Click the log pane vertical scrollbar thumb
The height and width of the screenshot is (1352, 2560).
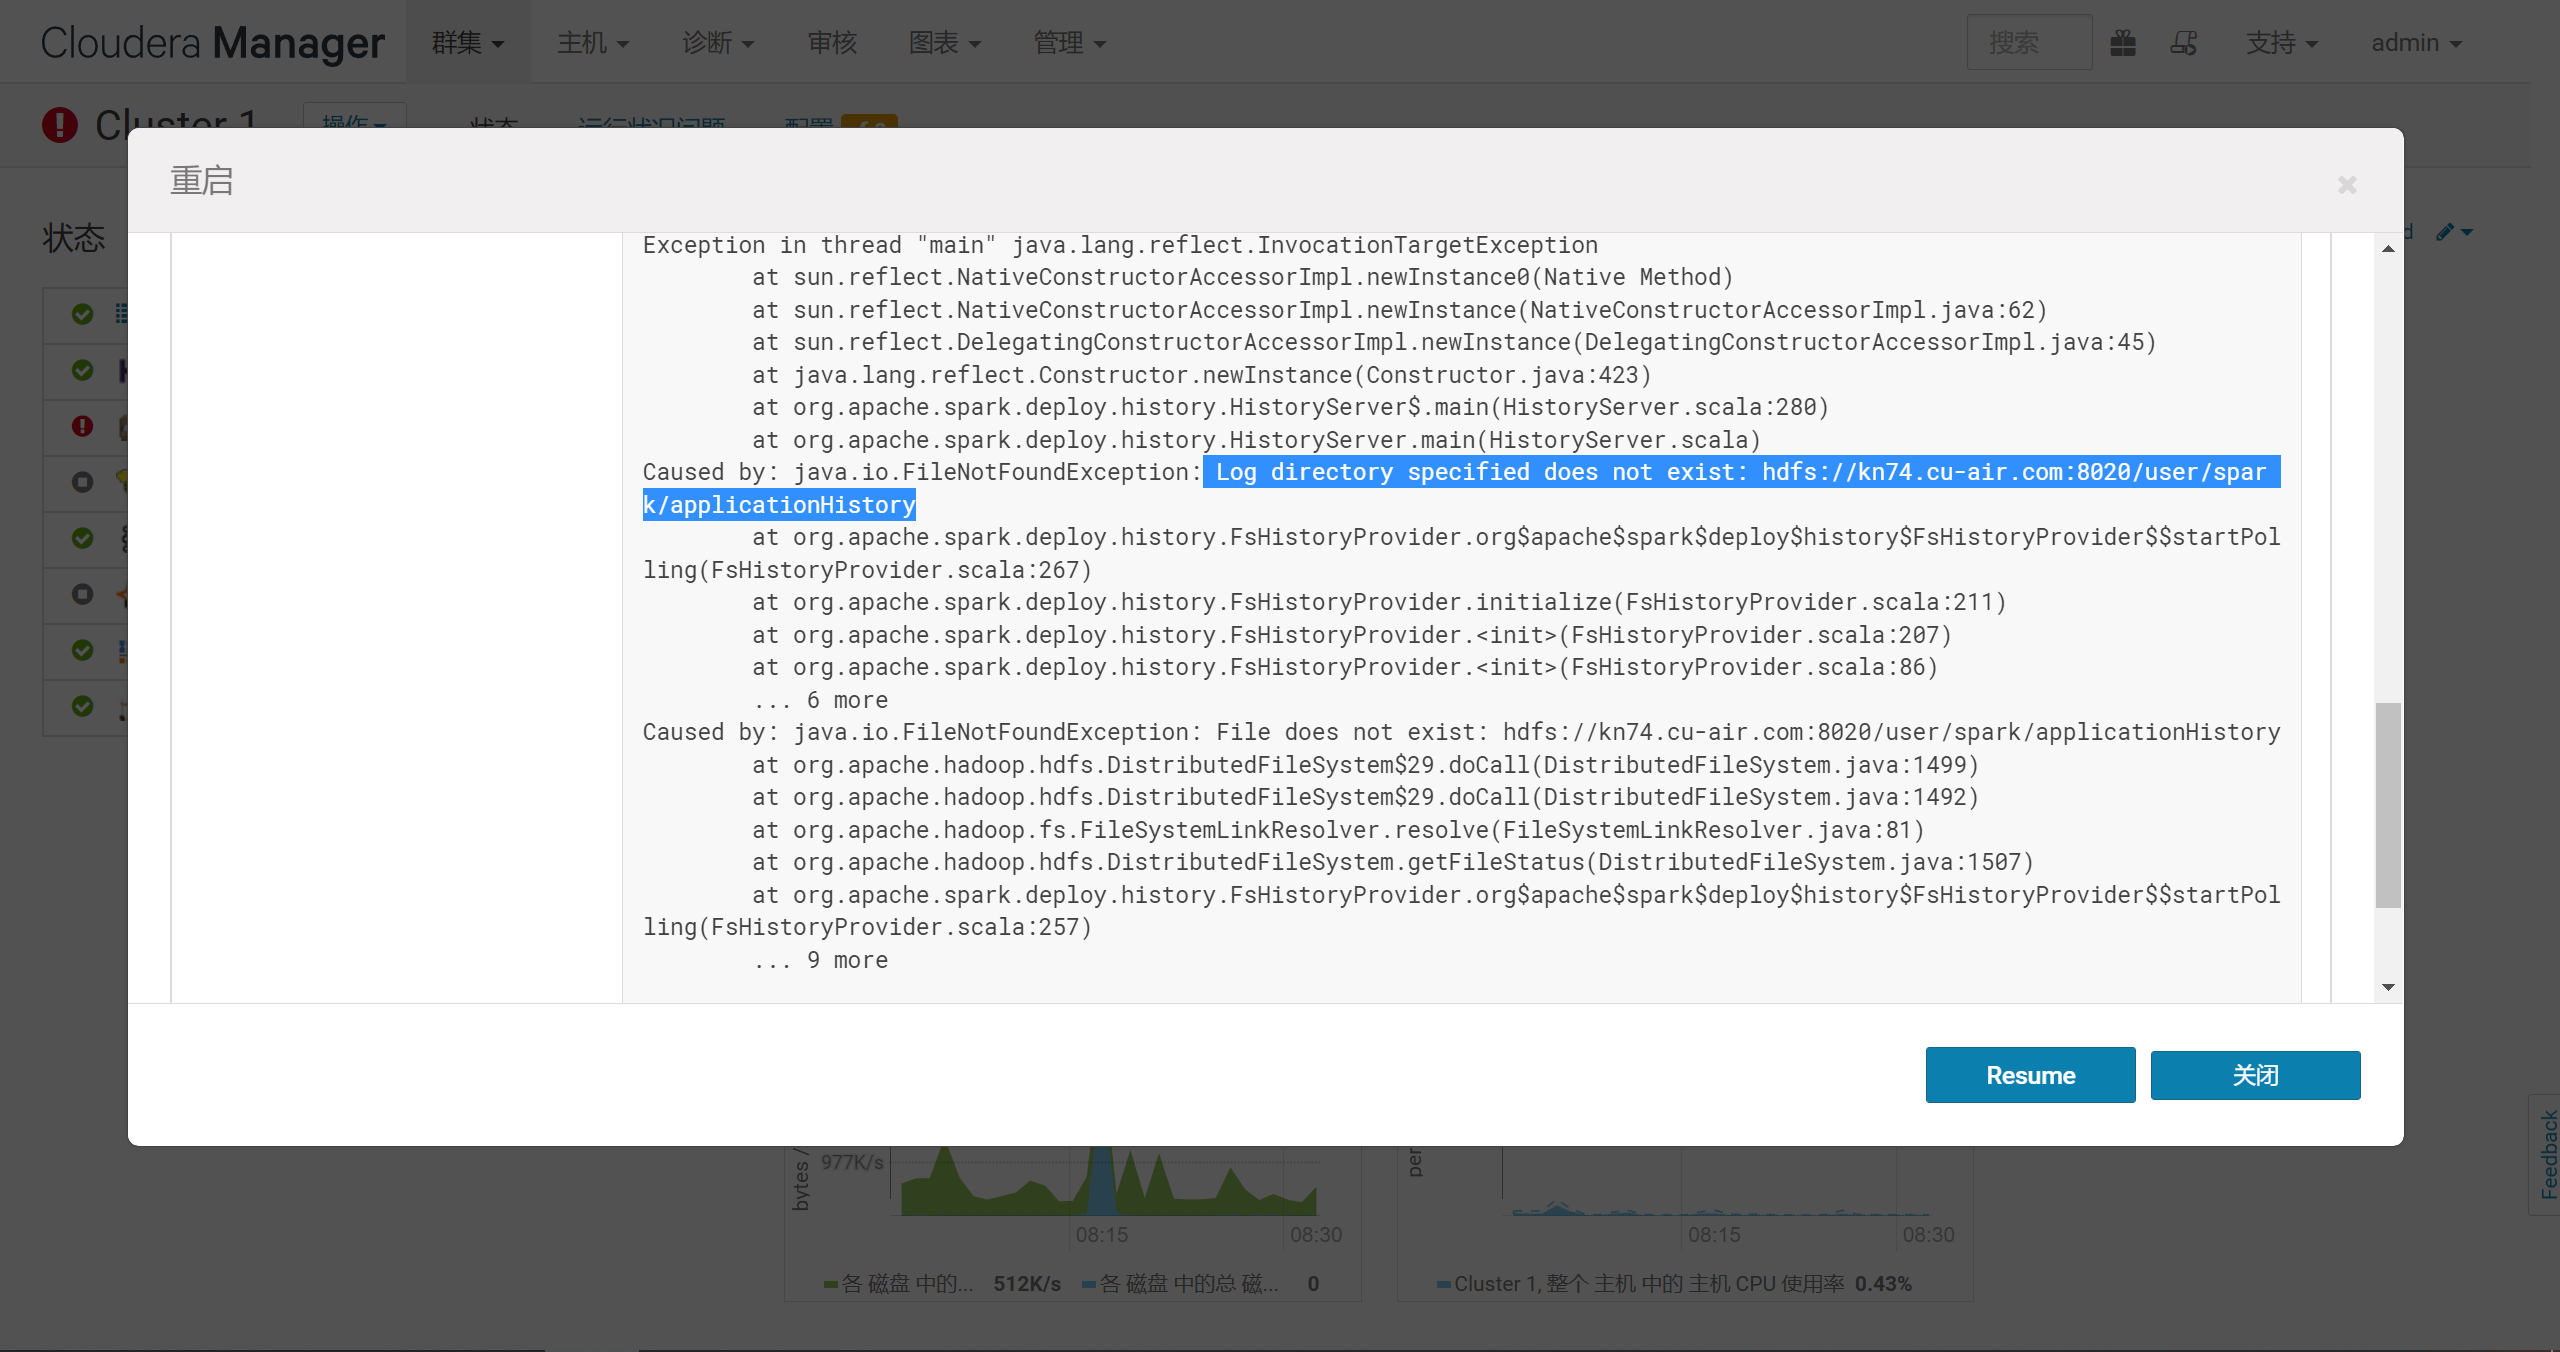click(x=2388, y=805)
